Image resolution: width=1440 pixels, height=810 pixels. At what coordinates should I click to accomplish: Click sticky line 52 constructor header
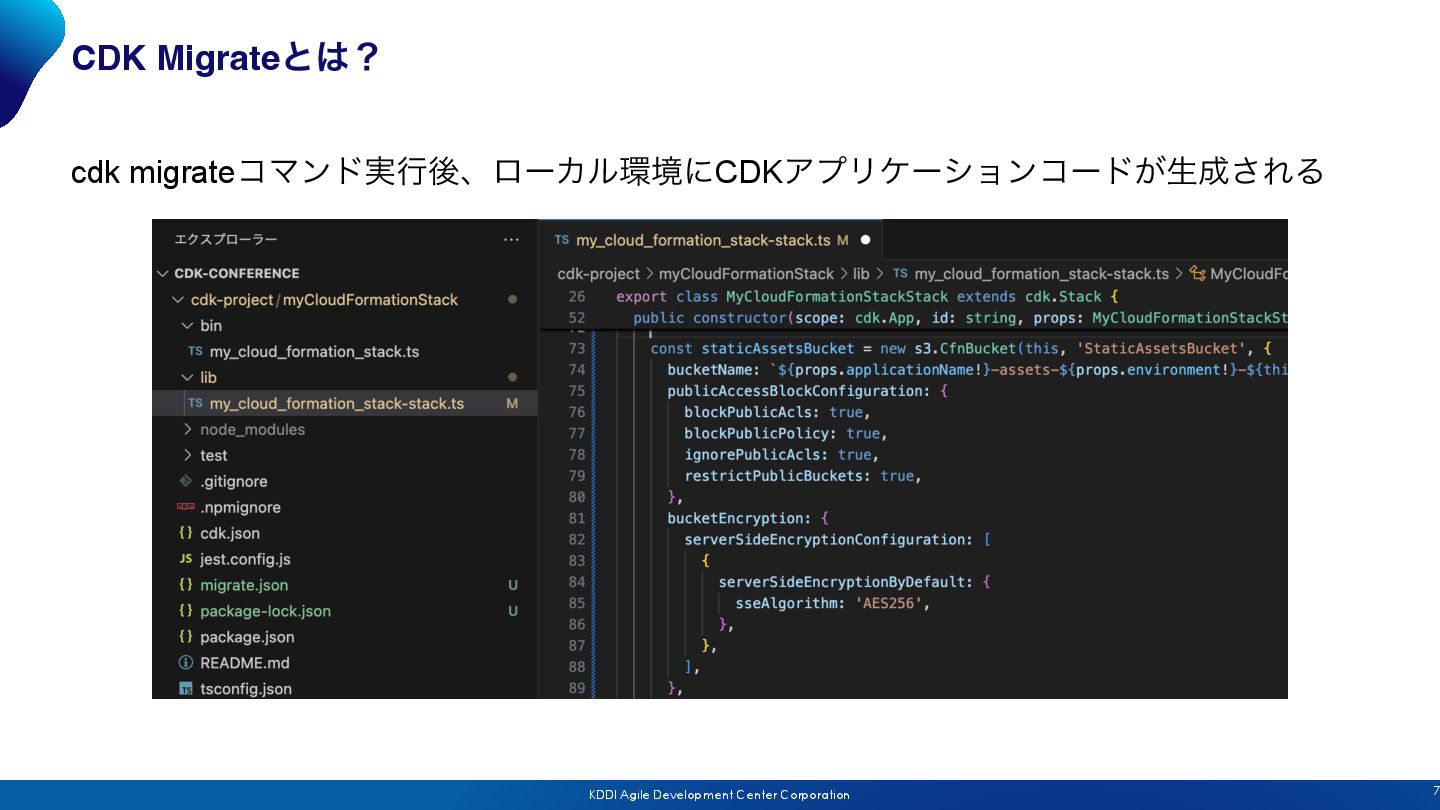[960, 318]
